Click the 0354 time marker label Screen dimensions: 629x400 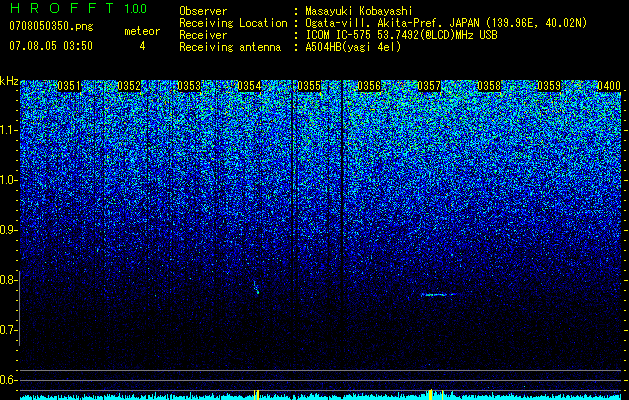[249, 86]
